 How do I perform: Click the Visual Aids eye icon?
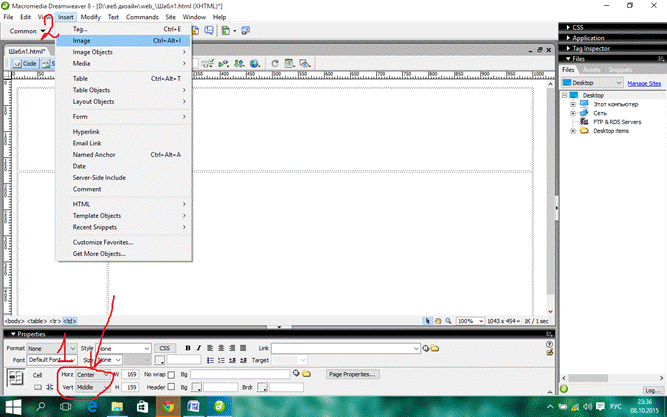tap(305, 63)
